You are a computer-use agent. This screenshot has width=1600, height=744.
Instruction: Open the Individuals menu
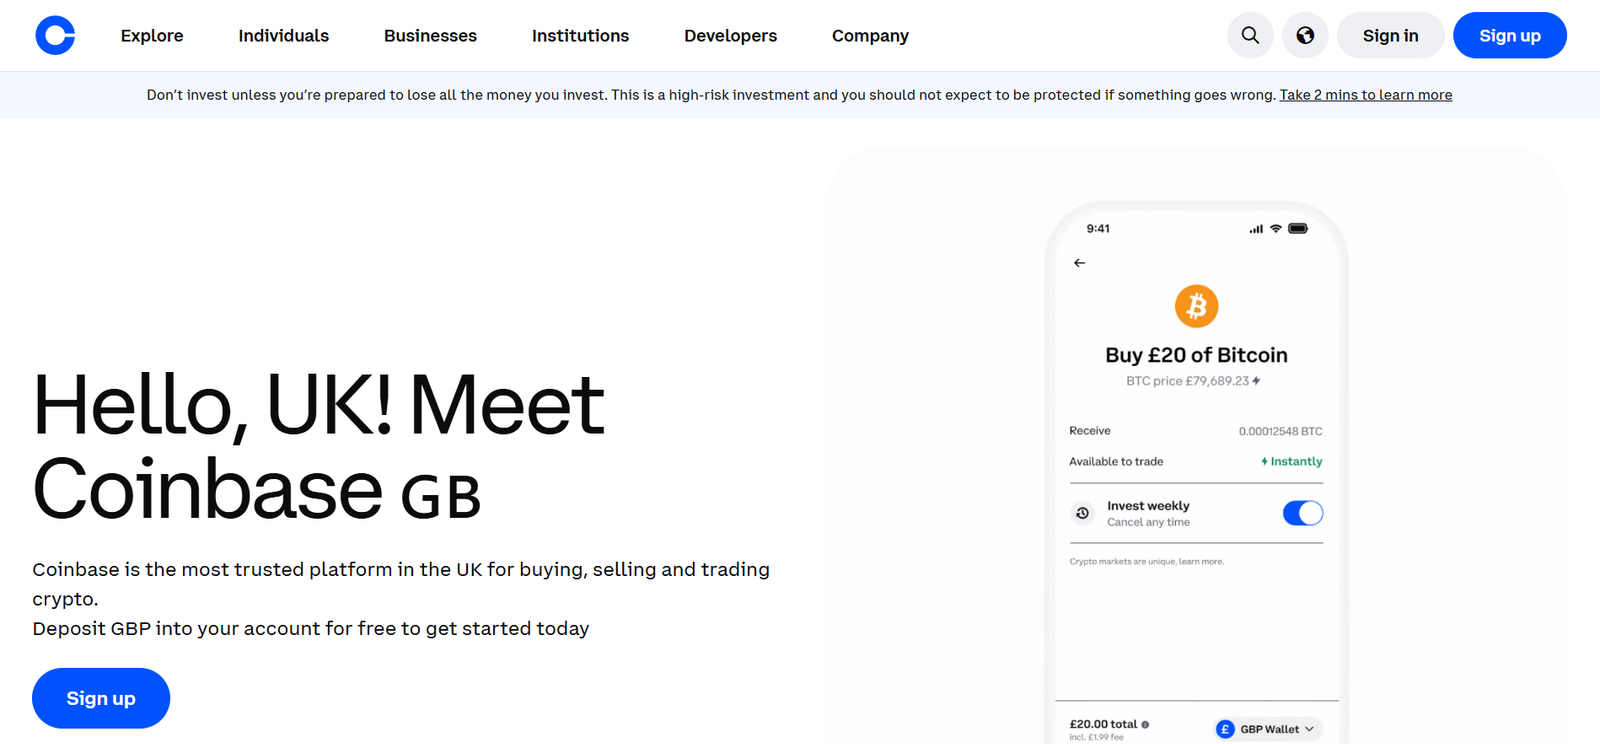[283, 35]
